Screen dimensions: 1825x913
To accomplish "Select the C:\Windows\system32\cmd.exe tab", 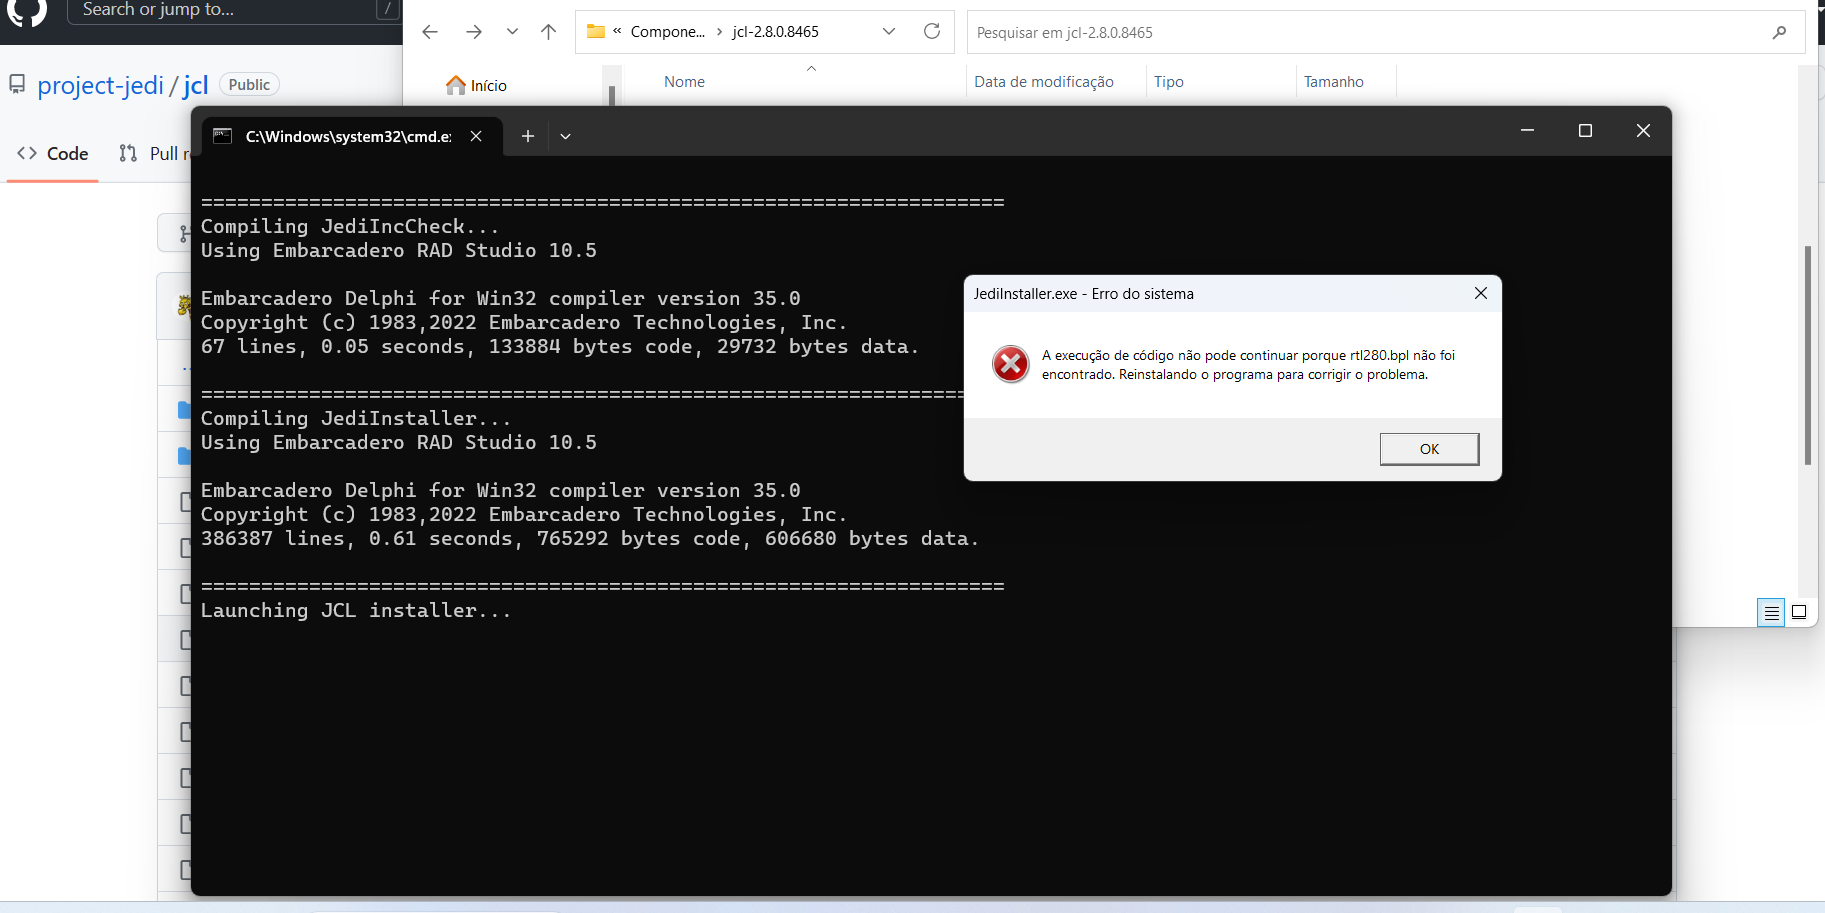I will point(350,136).
